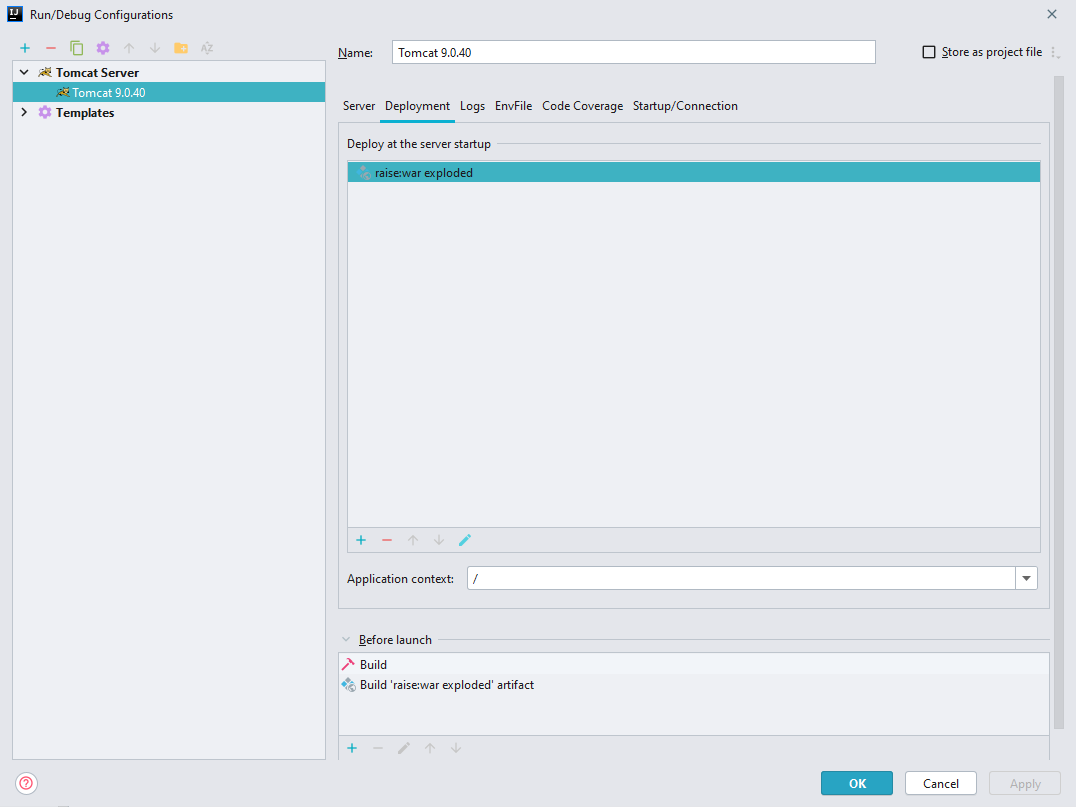
Task: Select raise:war exploded deployment row
Action: [x=694, y=172]
